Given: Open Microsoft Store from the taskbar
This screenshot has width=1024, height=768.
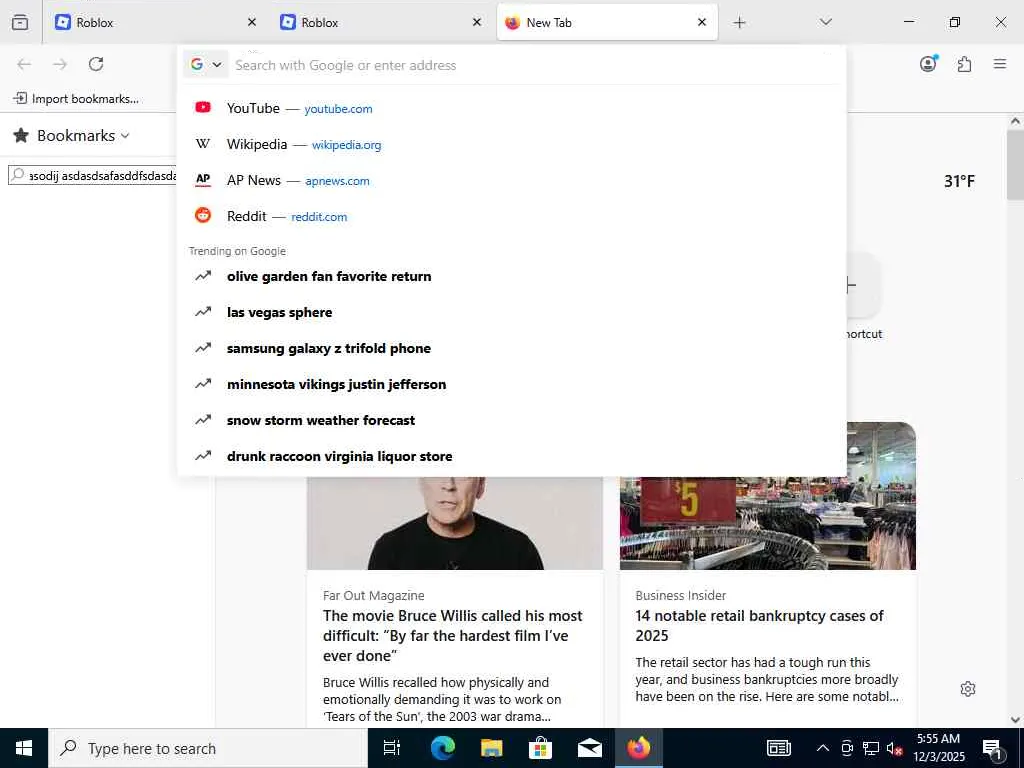Looking at the screenshot, I should 540,748.
